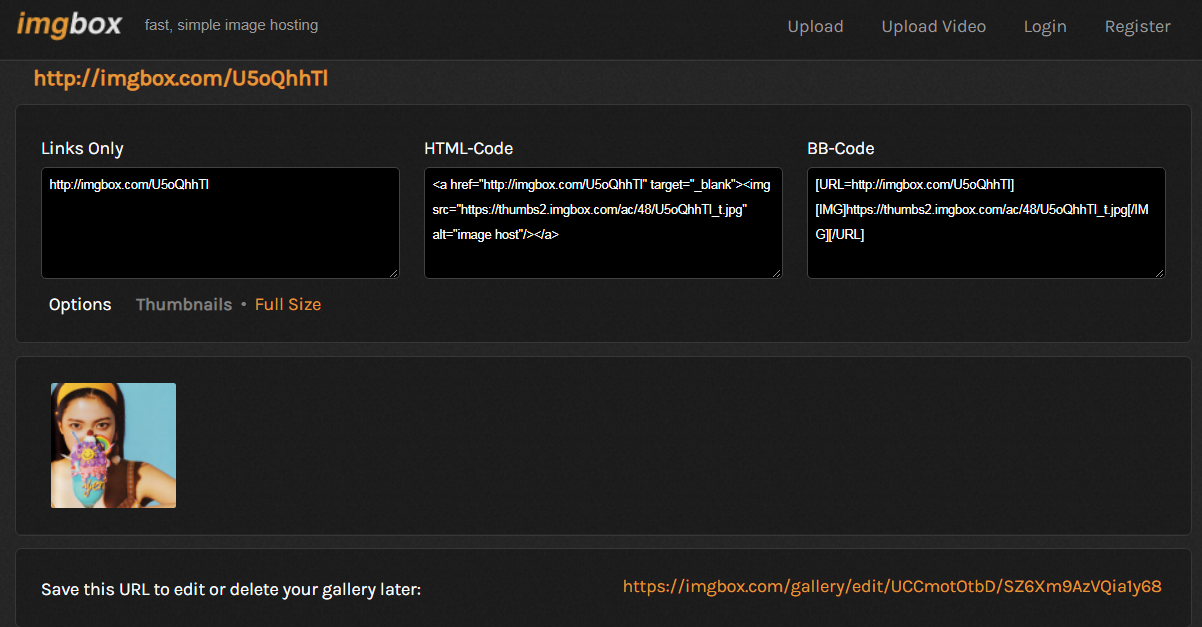Open the Upload Video page
The height and width of the screenshot is (627, 1202).
click(933, 27)
